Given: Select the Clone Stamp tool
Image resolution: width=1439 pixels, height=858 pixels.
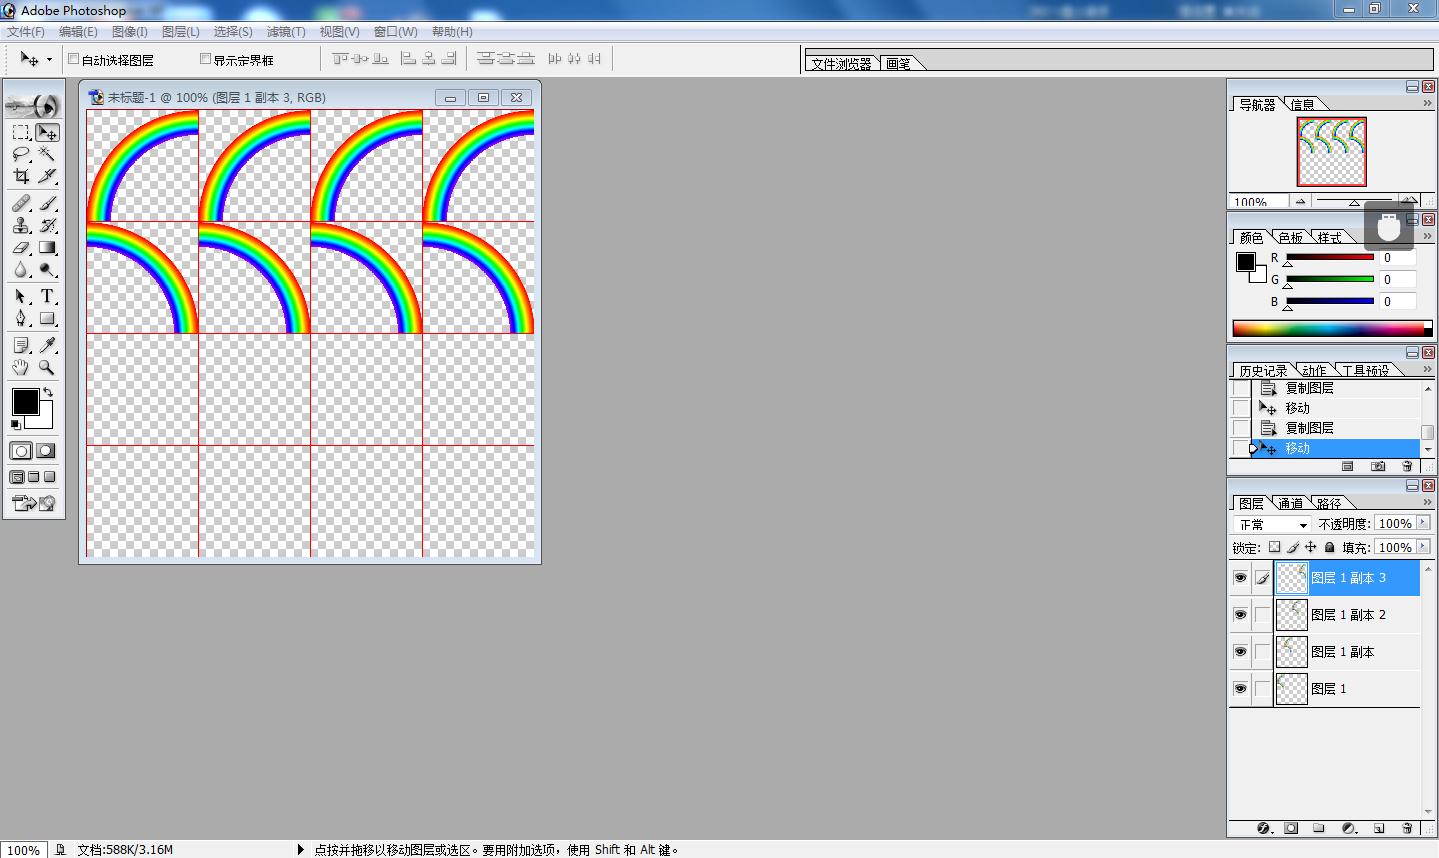Looking at the screenshot, I should (x=21, y=225).
